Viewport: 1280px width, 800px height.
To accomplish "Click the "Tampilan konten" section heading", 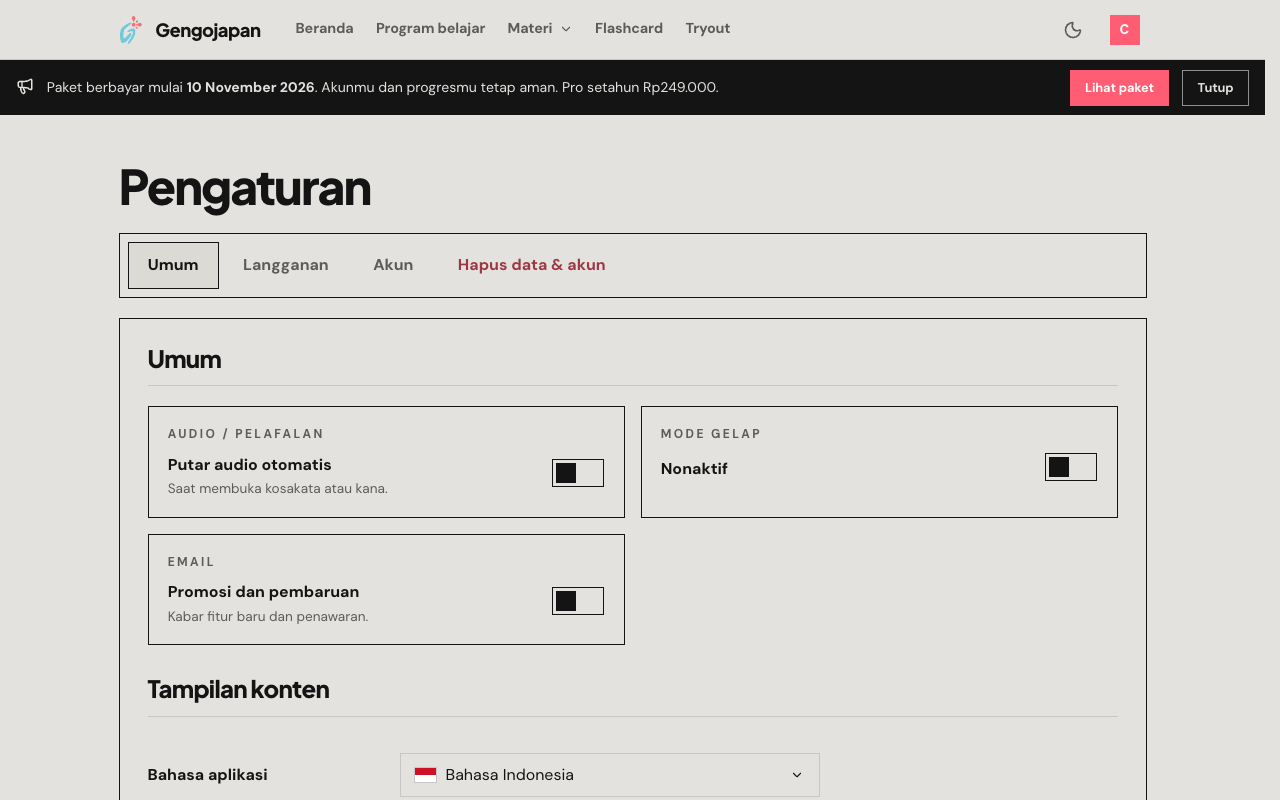I will pyautogui.click(x=238, y=690).
